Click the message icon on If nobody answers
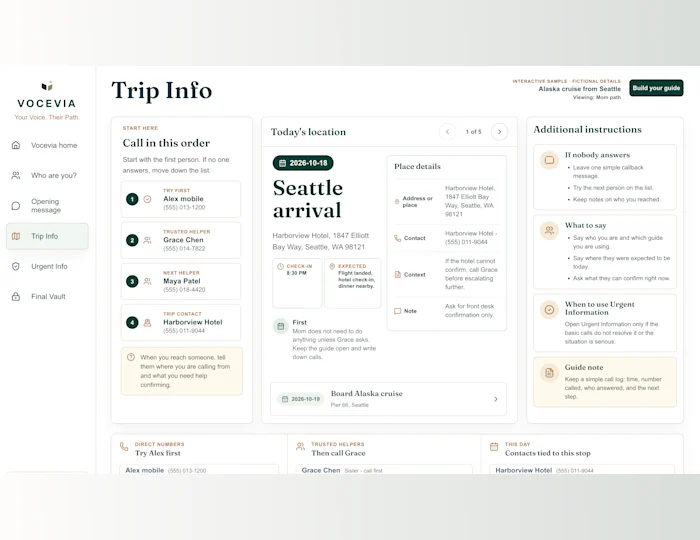 point(550,160)
